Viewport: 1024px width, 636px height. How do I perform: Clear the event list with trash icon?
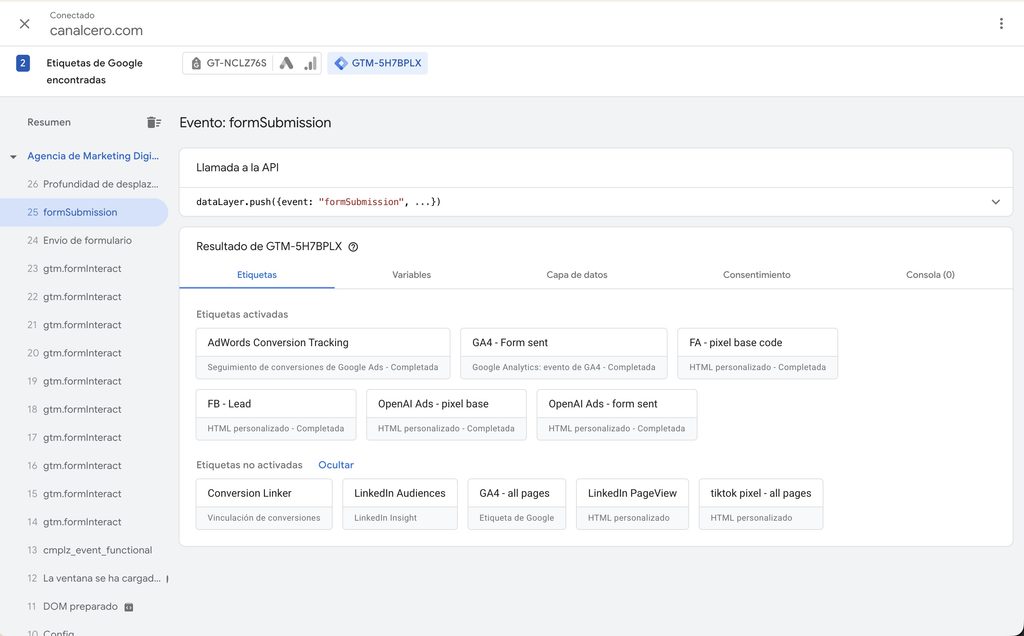click(153, 122)
